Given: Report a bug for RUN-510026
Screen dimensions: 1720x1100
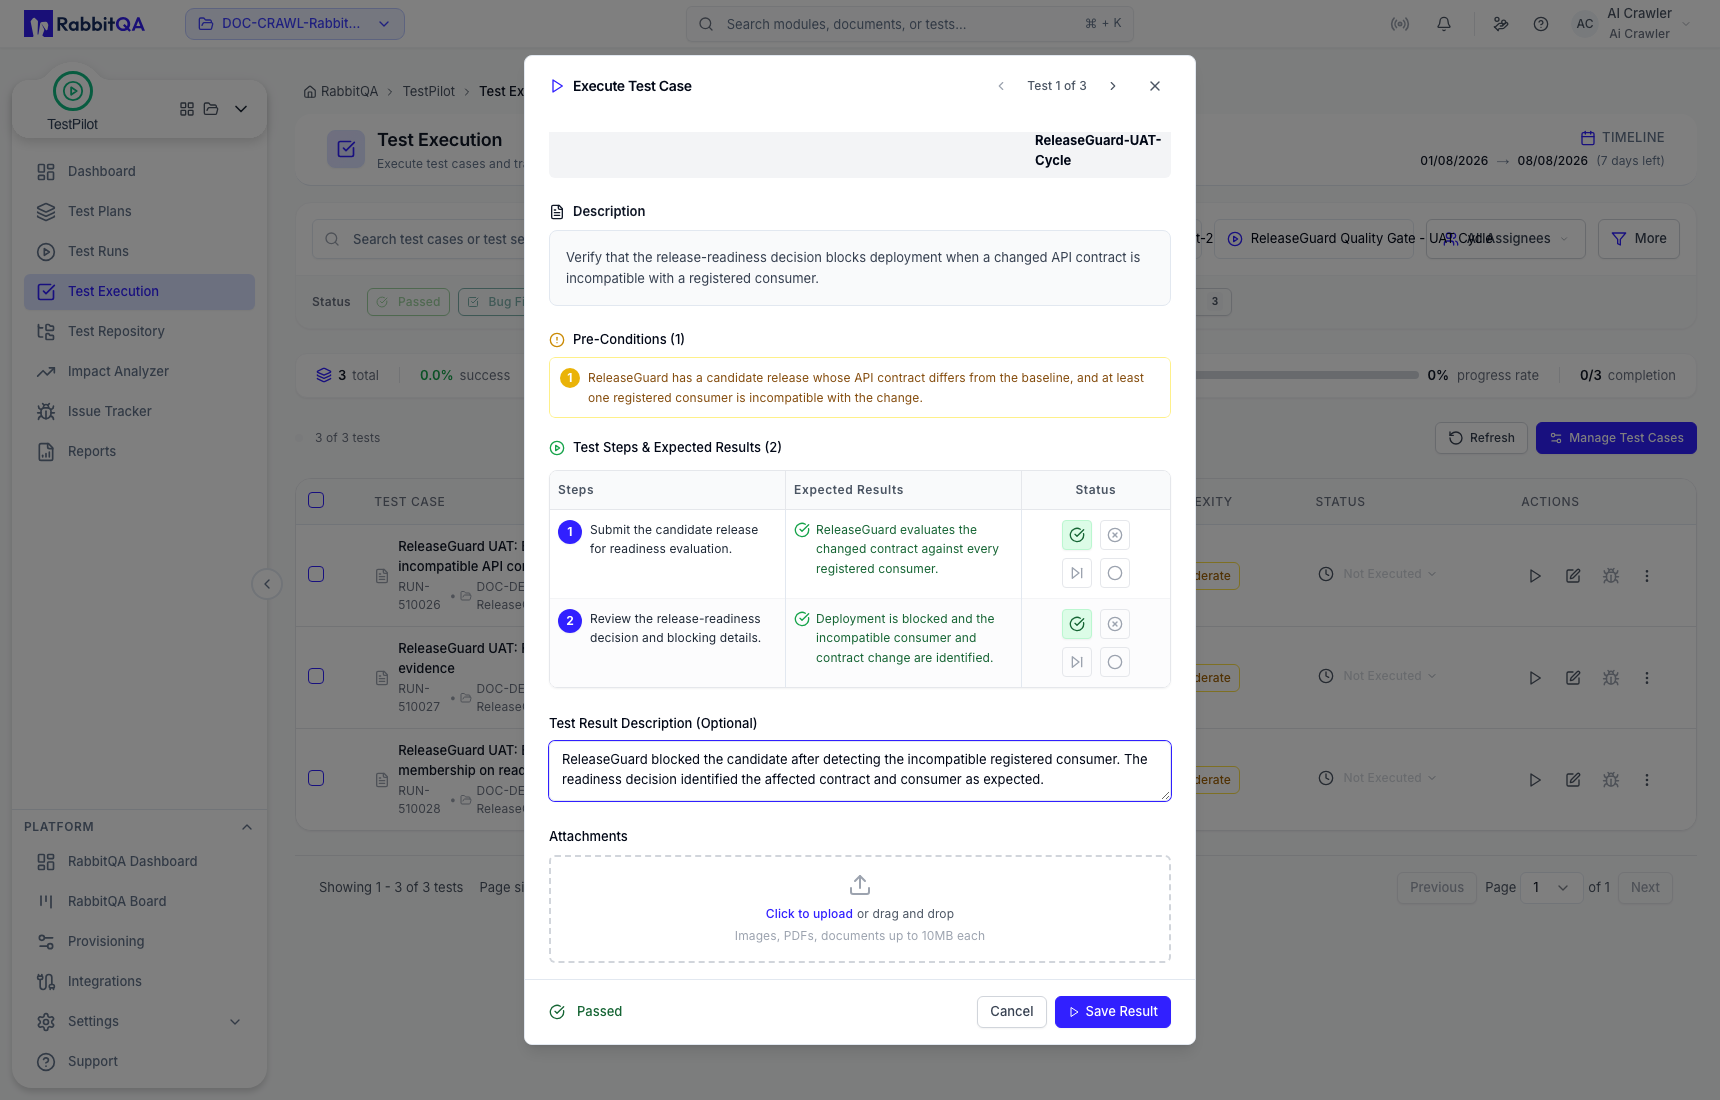Looking at the screenshot, I should pos(1611,576).
